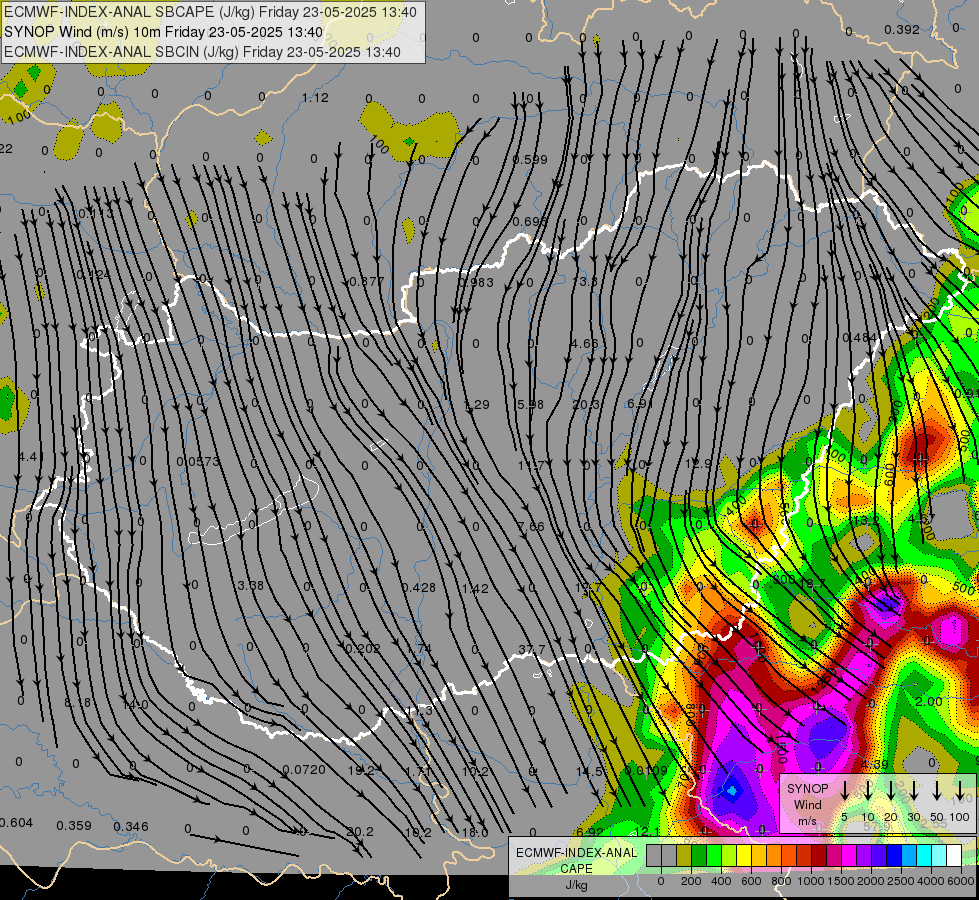Image resolution: width=979 pixels, height=900 pixels.
Task: Pick the bright magenta swatch in CAPE legend
Action: click(x=849, y=855)
